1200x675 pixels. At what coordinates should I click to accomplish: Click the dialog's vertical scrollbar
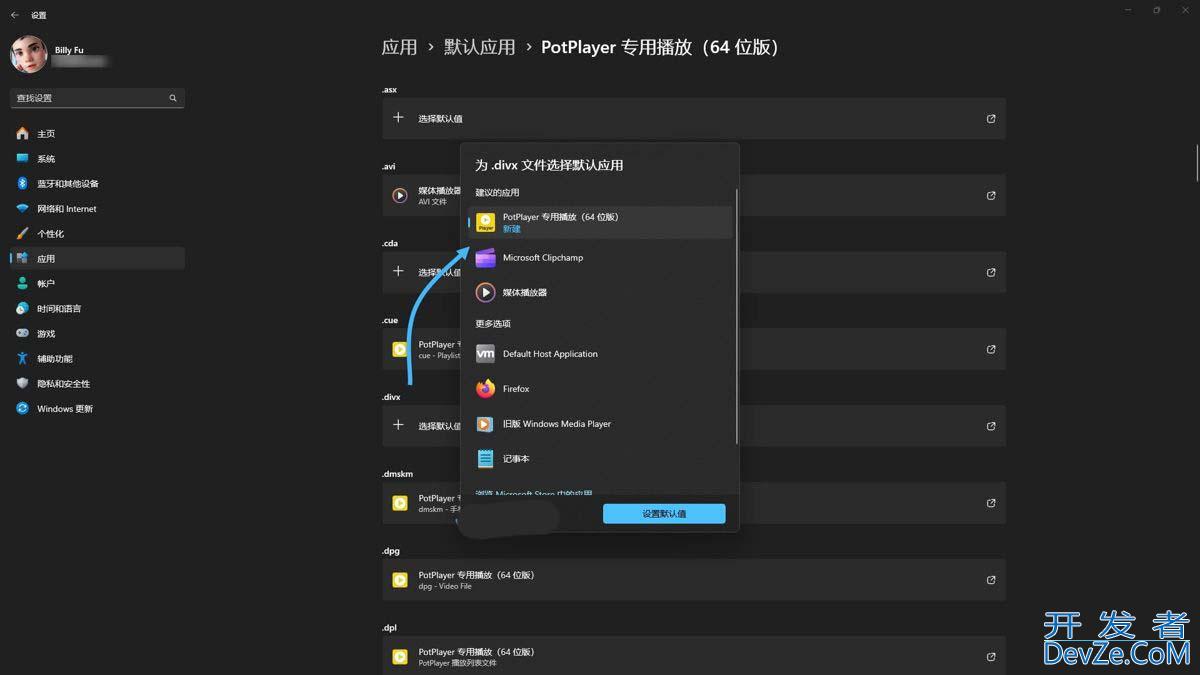(x=737, y=317)
